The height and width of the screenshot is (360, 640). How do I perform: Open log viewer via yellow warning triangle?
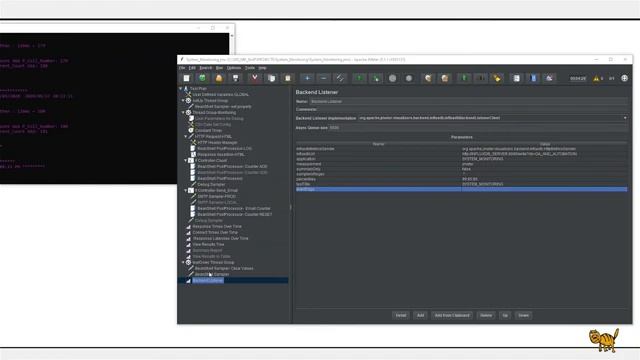coord(596,78)
